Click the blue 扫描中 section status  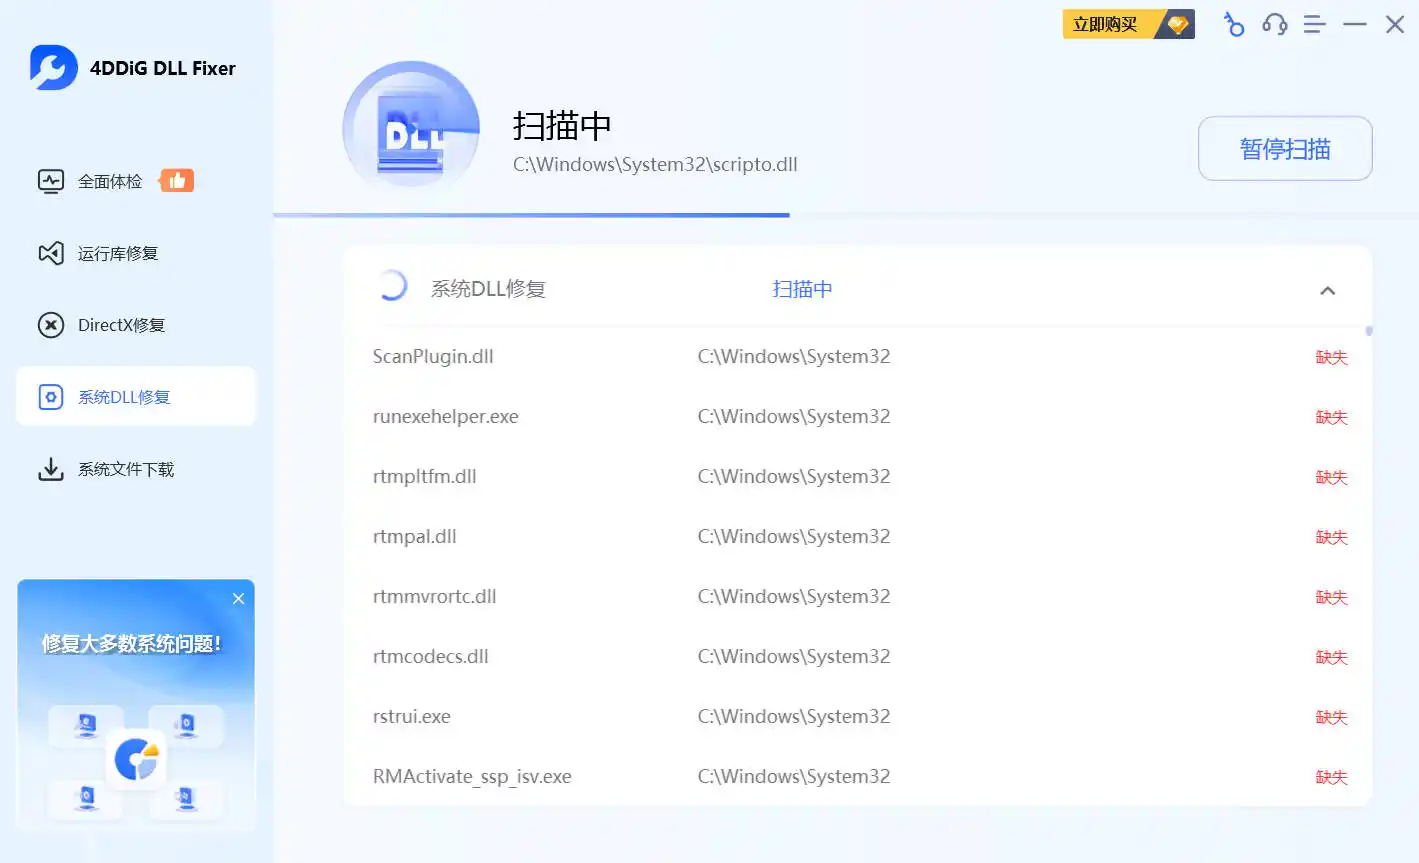(x=802, y=289)
